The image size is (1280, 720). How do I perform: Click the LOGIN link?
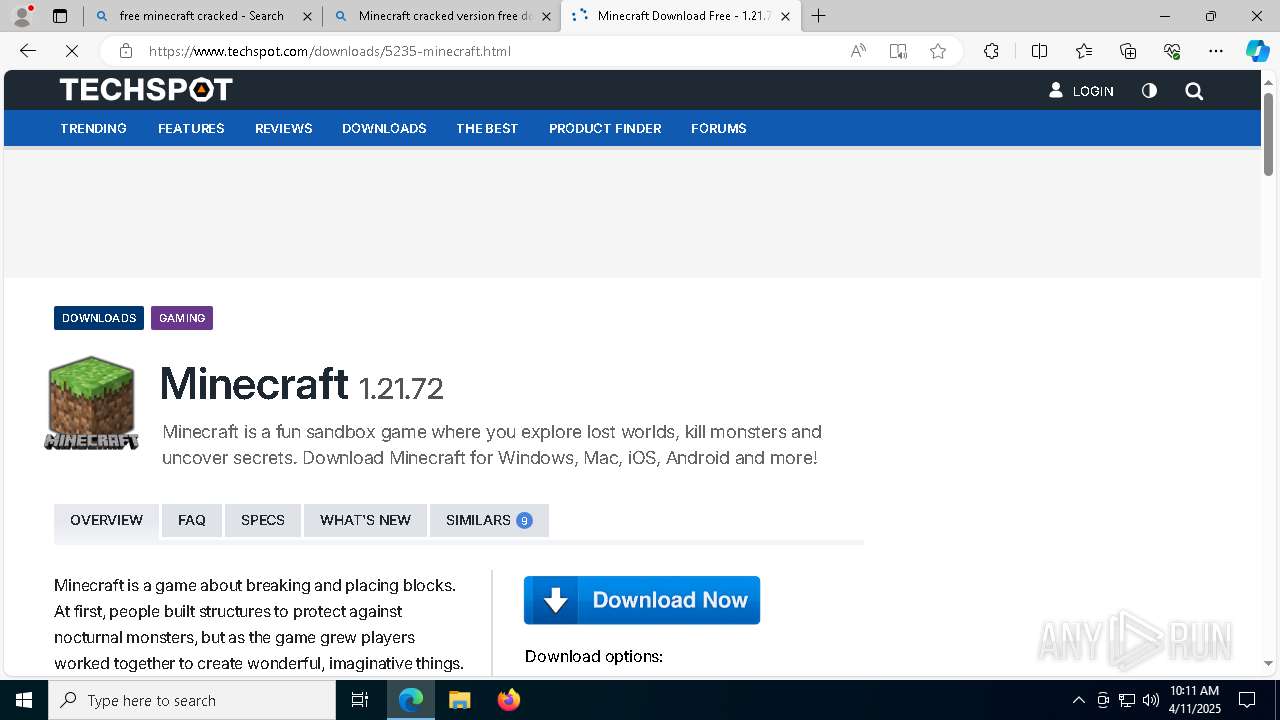(x=1081, y=91)
